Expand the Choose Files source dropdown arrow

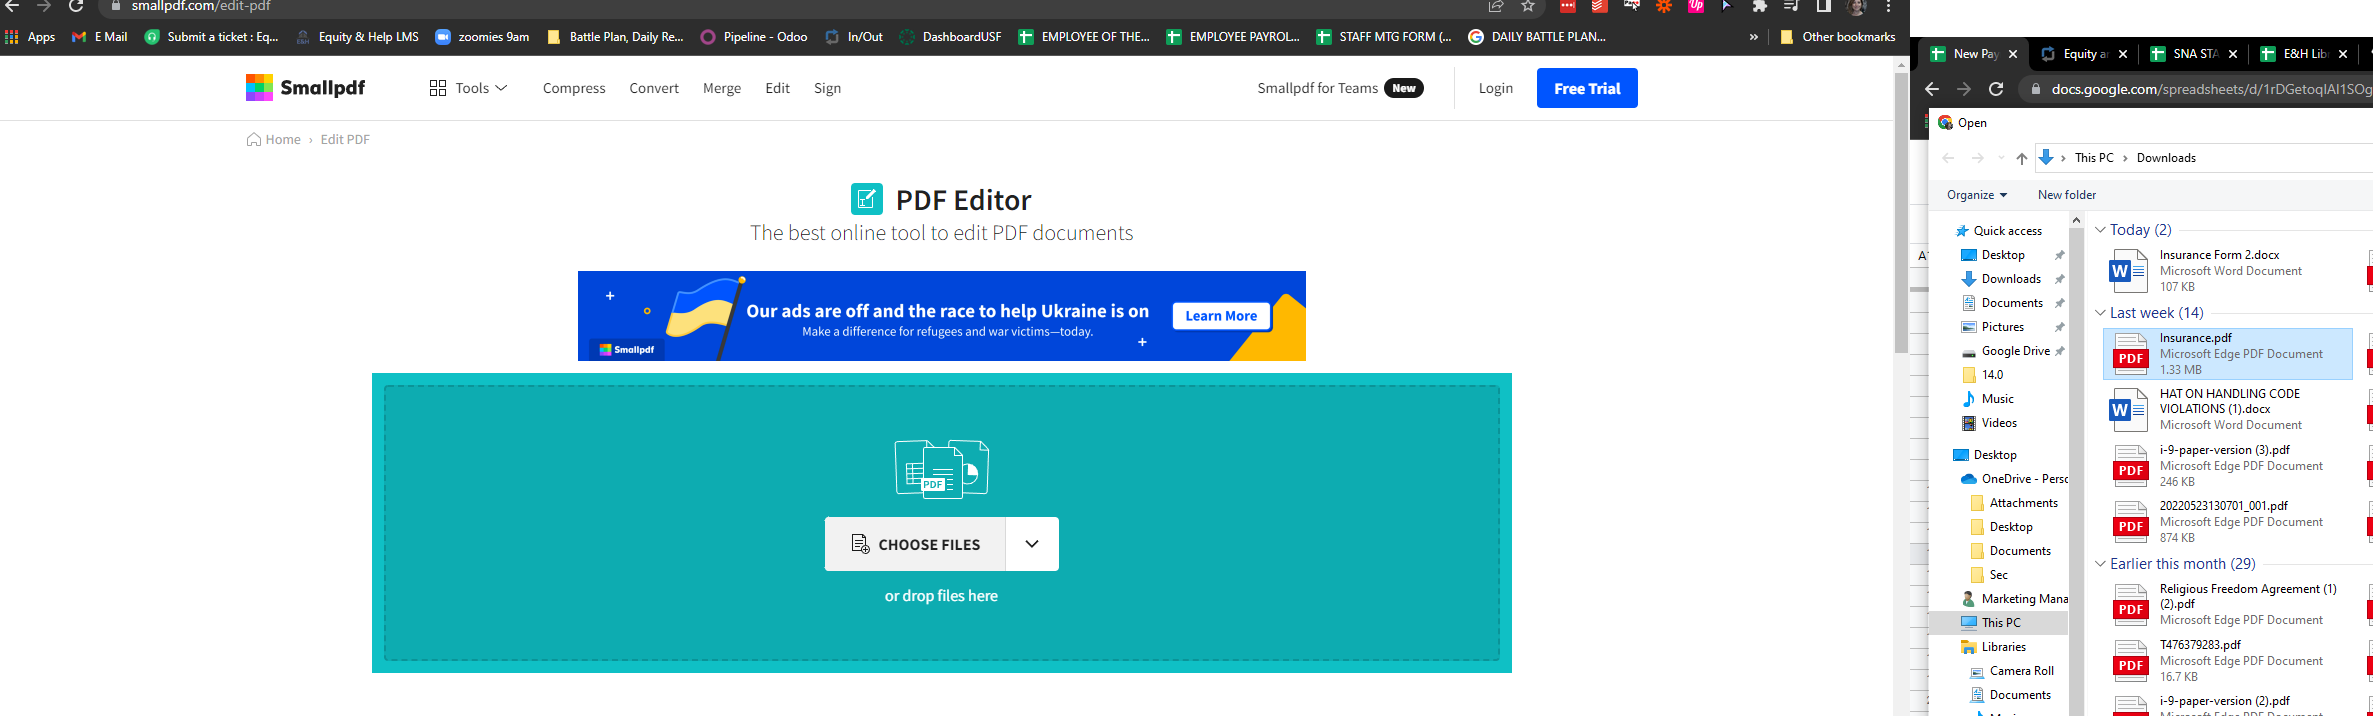point(1032,544)
